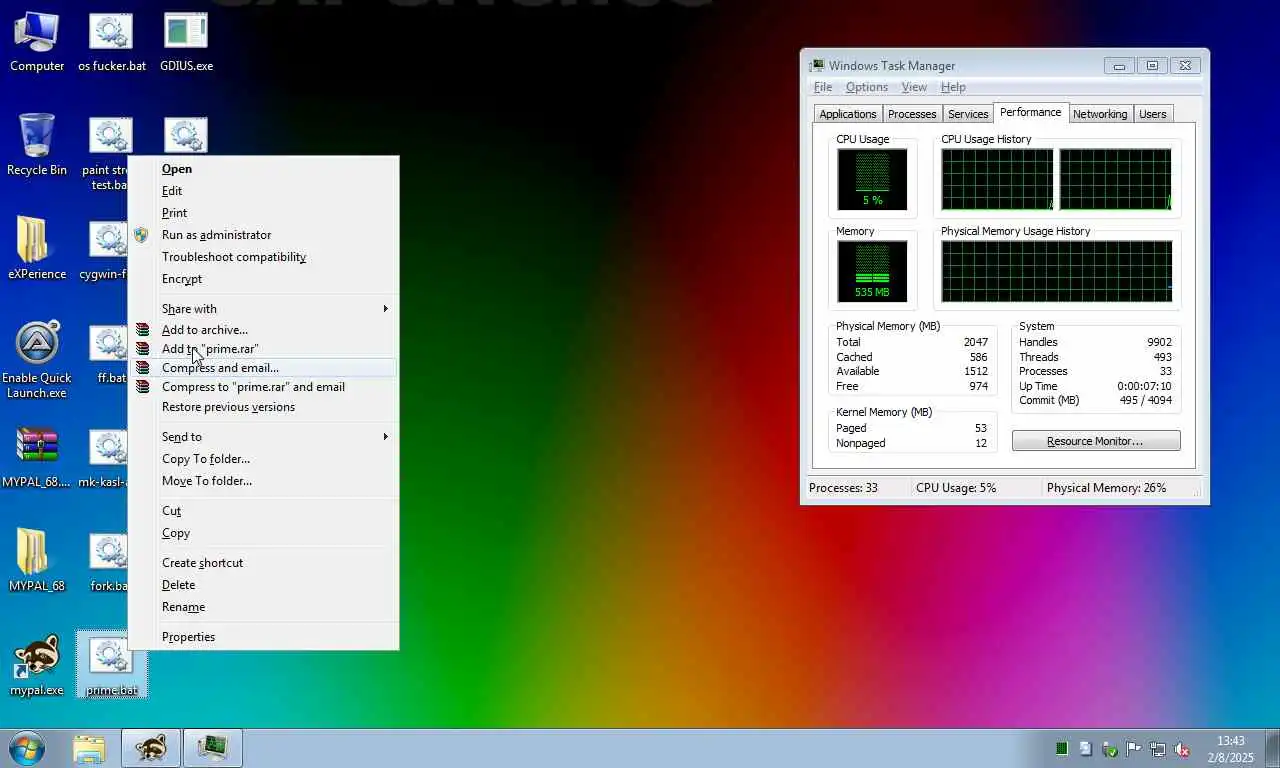Expand the Share with submenu
1280x768 pixels.
coord(264,309)
